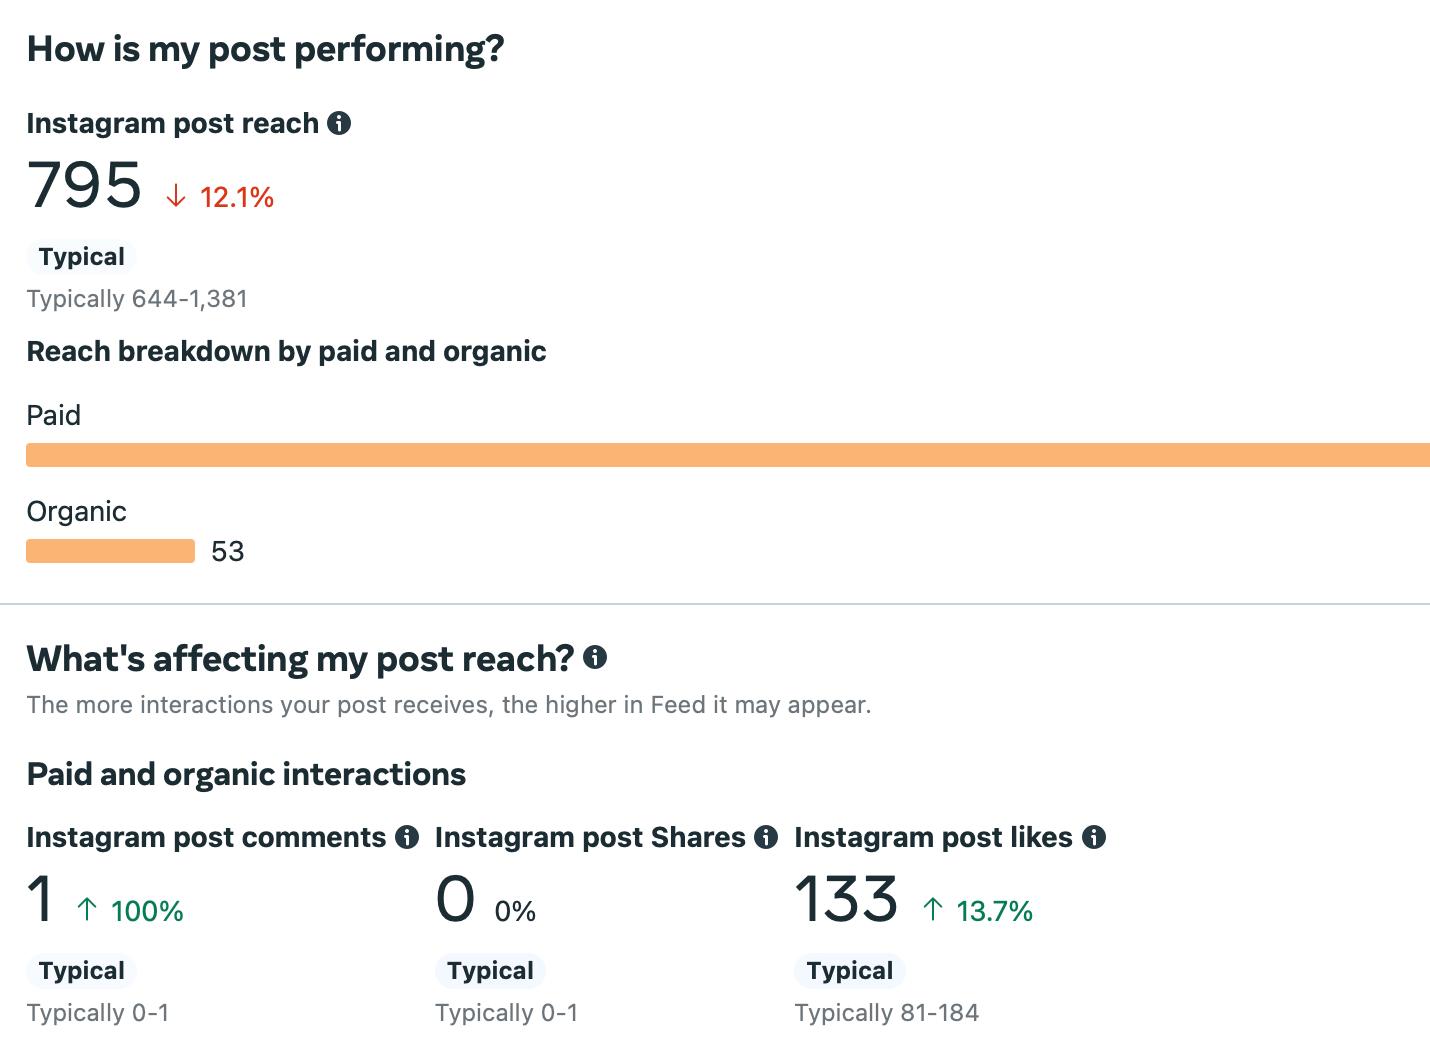Click green up arrow beside 13.7%

pos(933,909)
